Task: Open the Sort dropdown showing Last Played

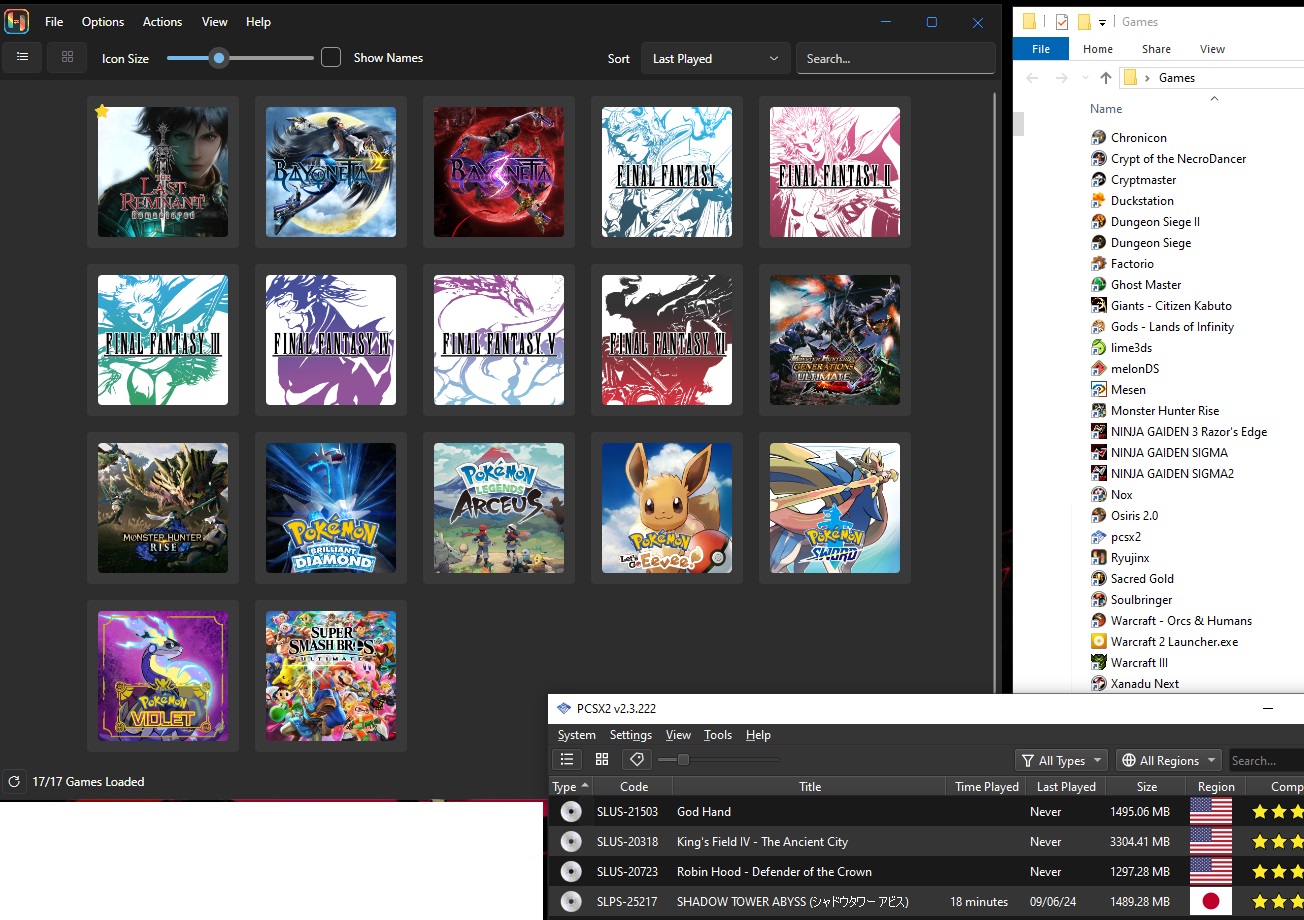Action: click(715, 59)
